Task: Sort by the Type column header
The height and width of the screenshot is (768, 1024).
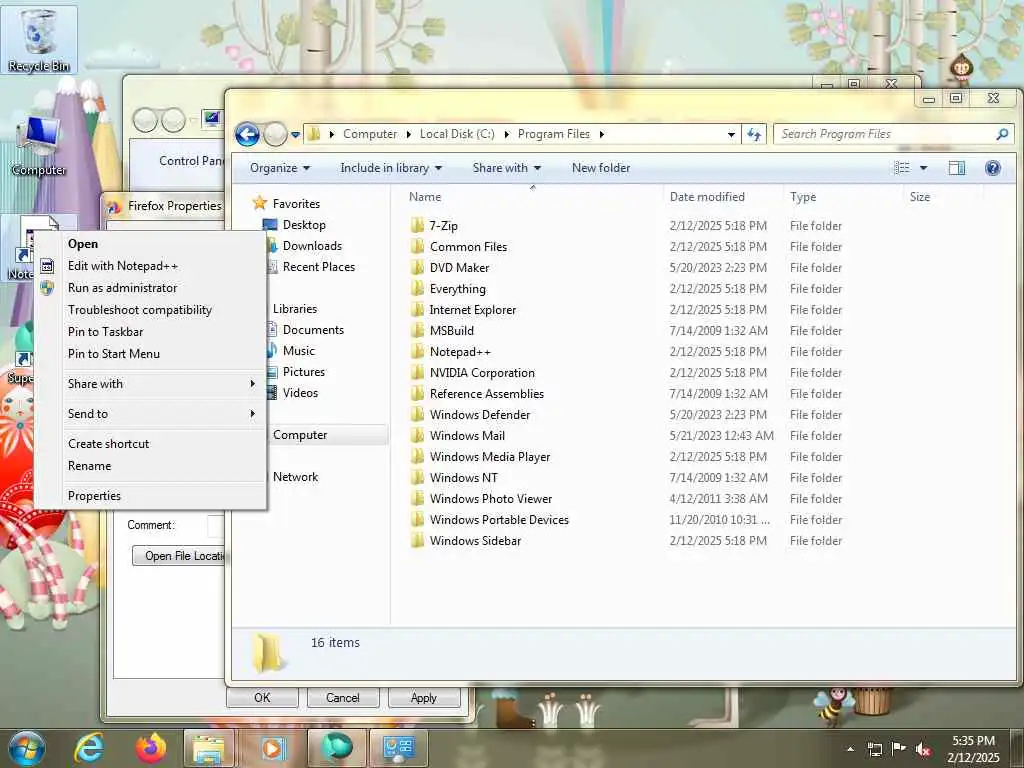Action: click(803, 197)
